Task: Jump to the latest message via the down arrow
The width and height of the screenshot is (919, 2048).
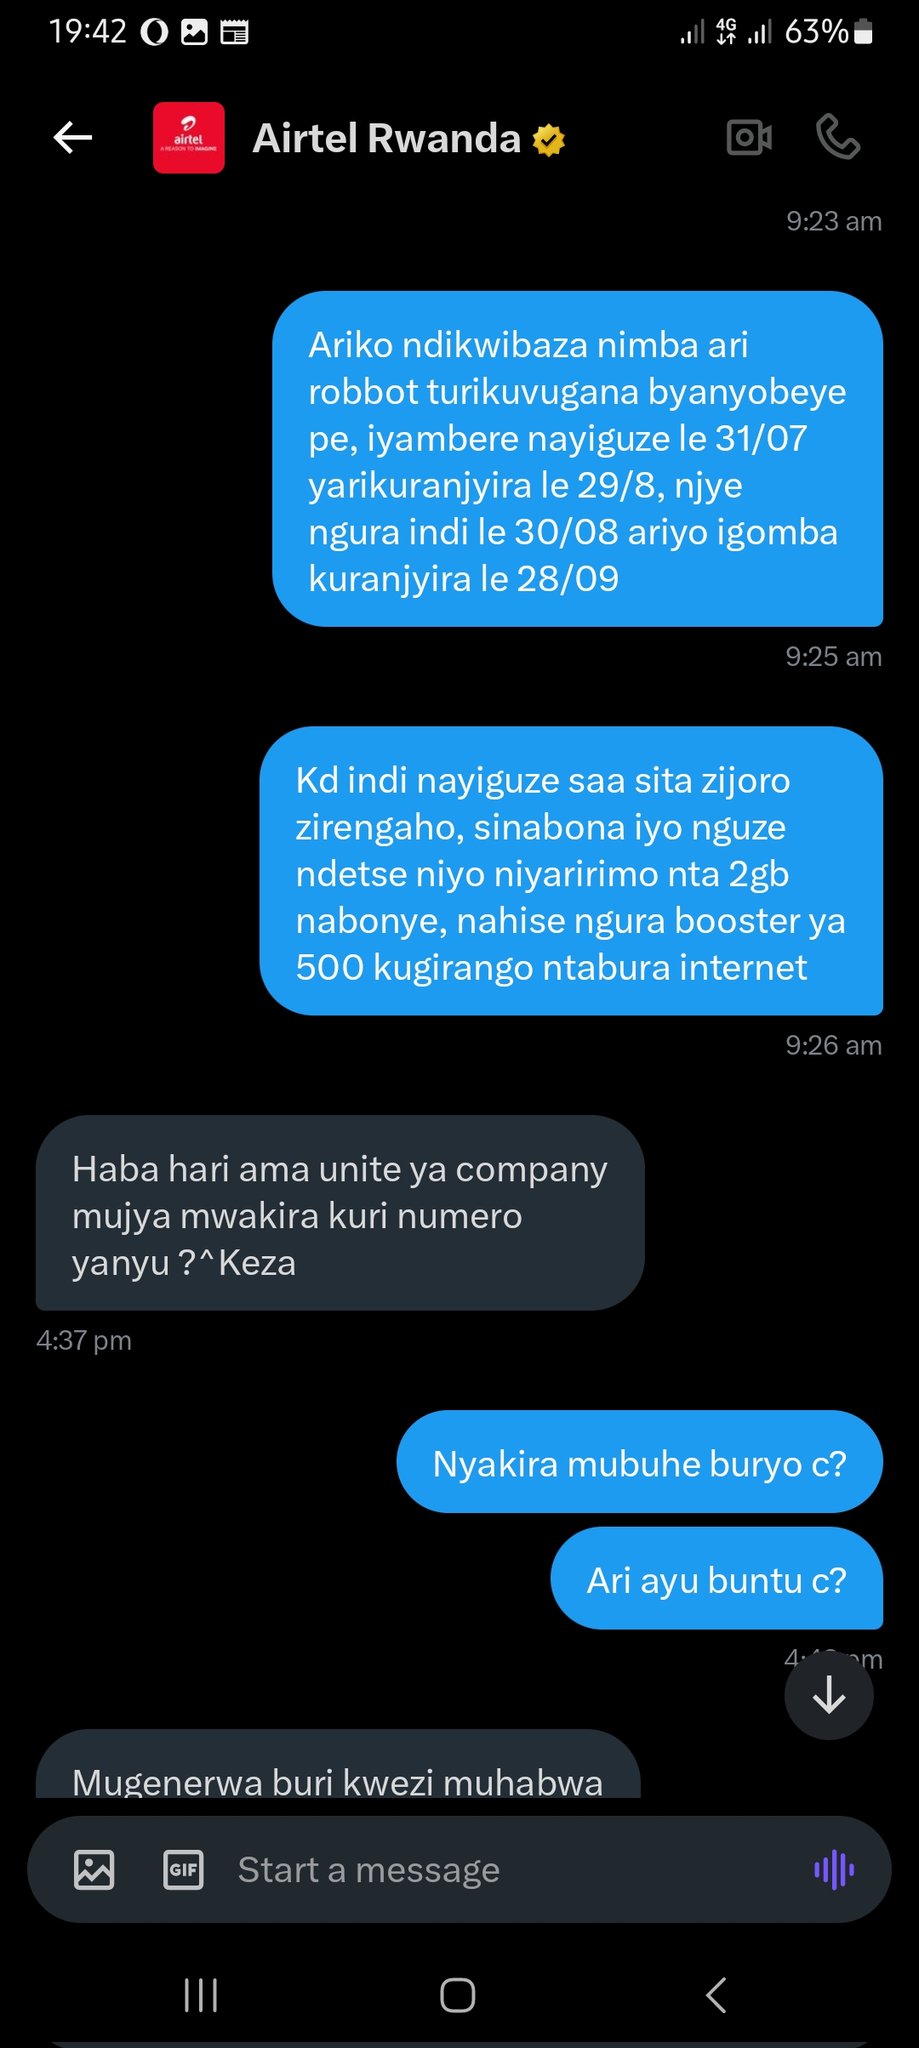Action: 829,1696
